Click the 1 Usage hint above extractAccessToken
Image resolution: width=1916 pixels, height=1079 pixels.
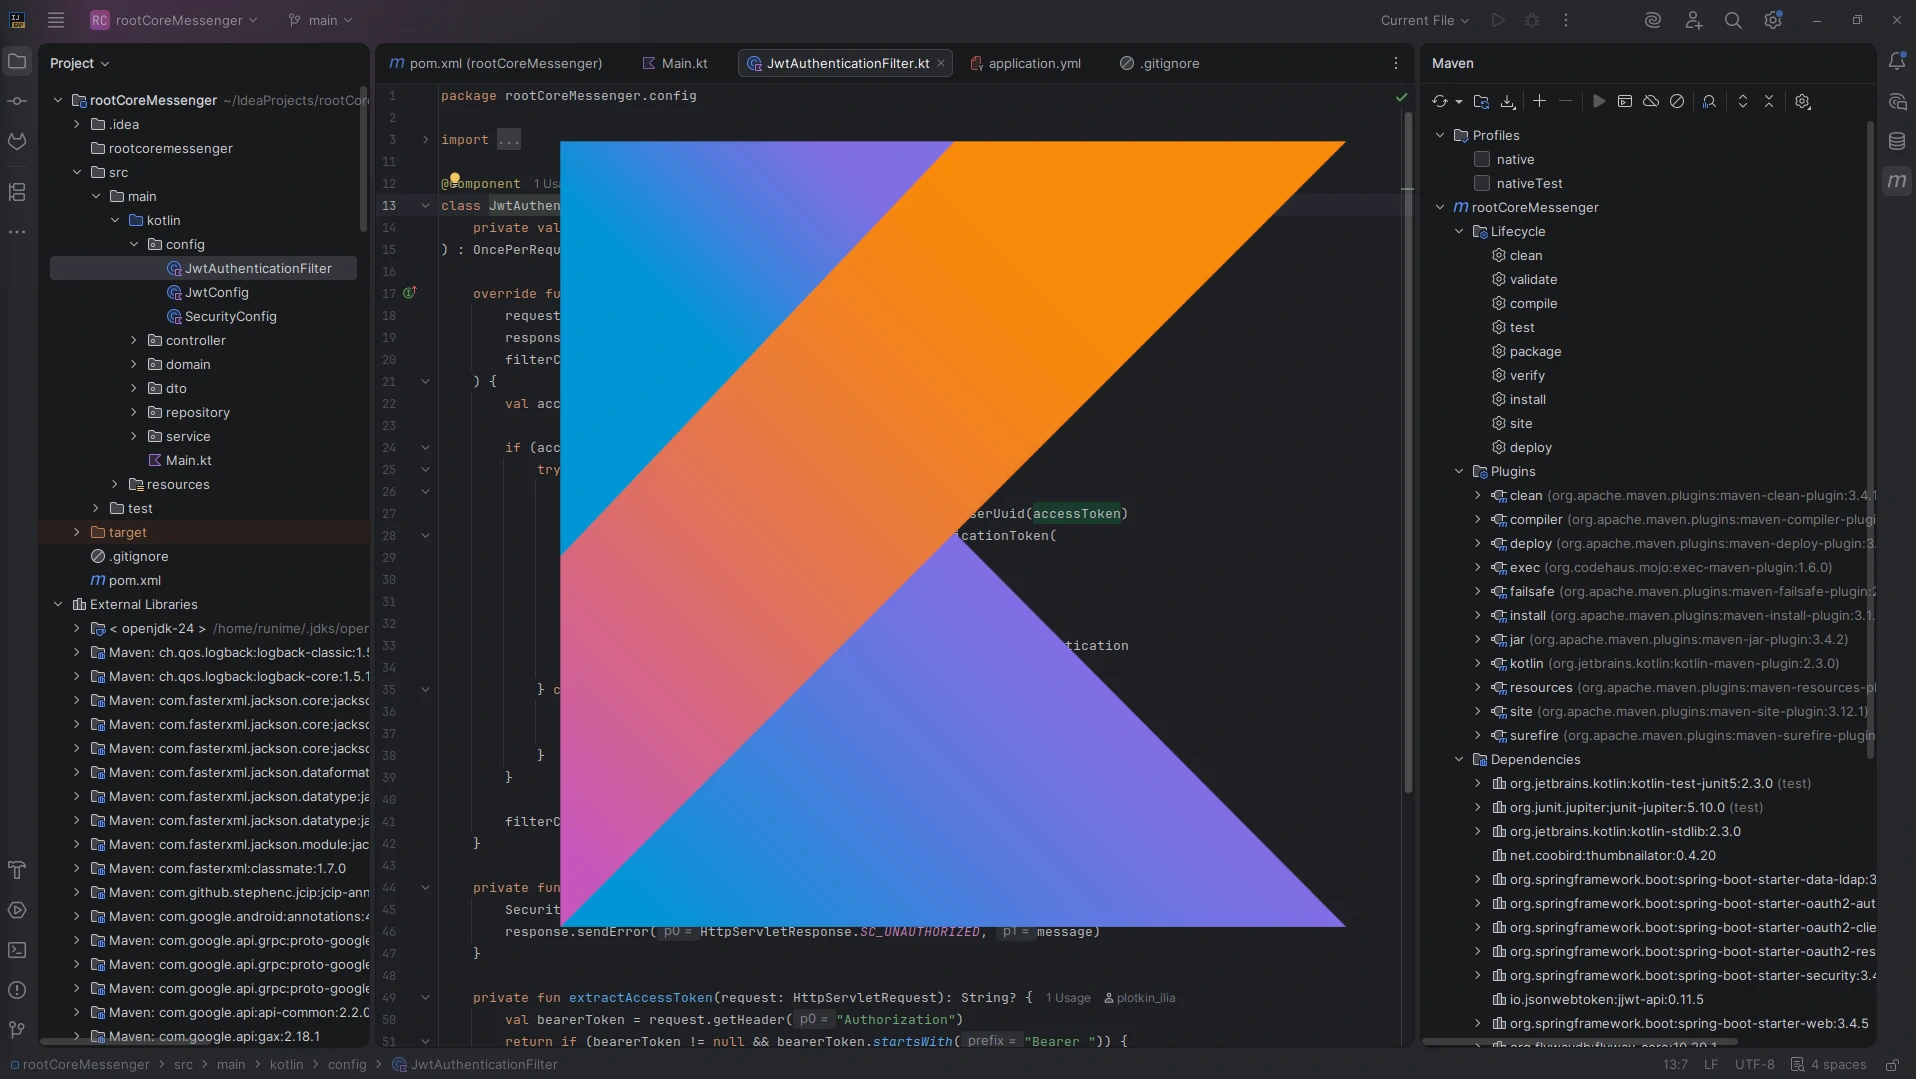point(1066,997)
